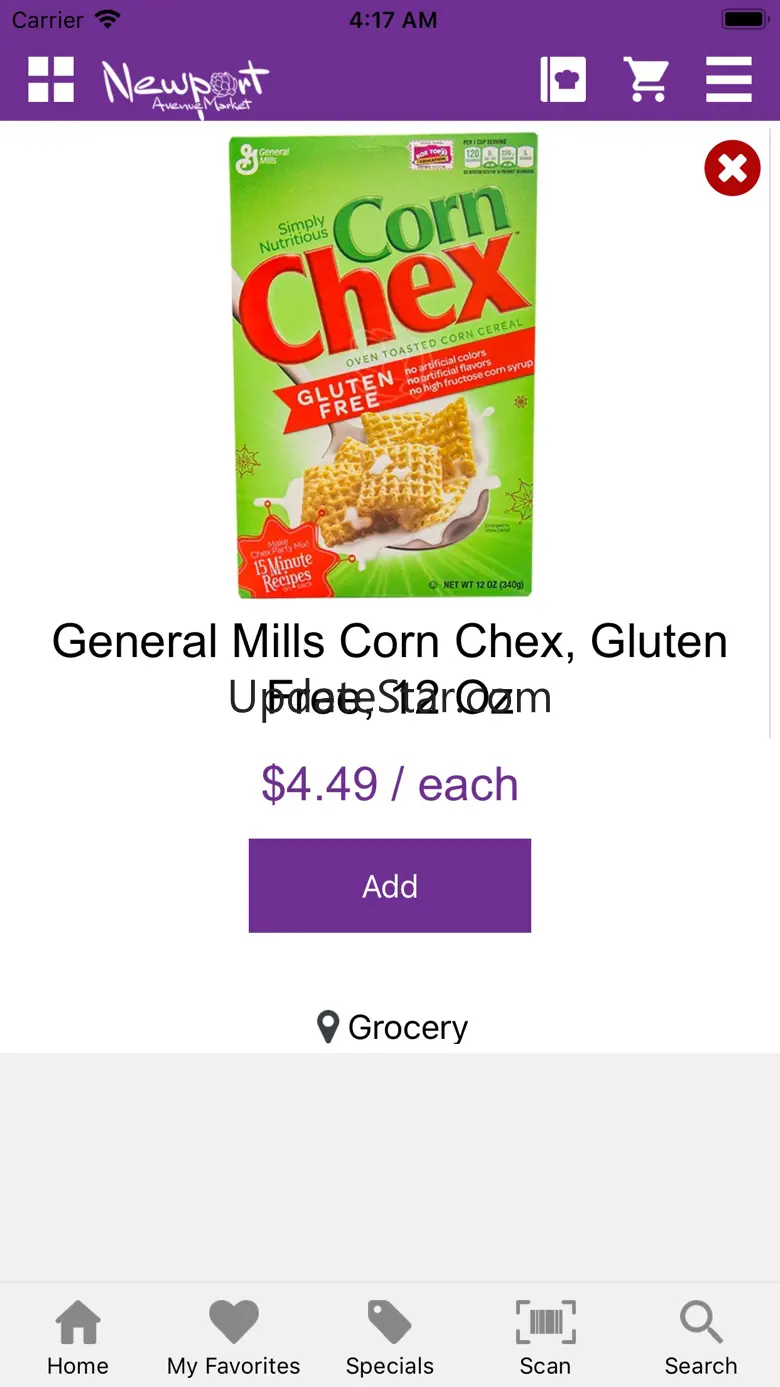Tap the Newport Avenue Market logo
The height and width of the screenshot is (1387, 780).
[185, 86]
